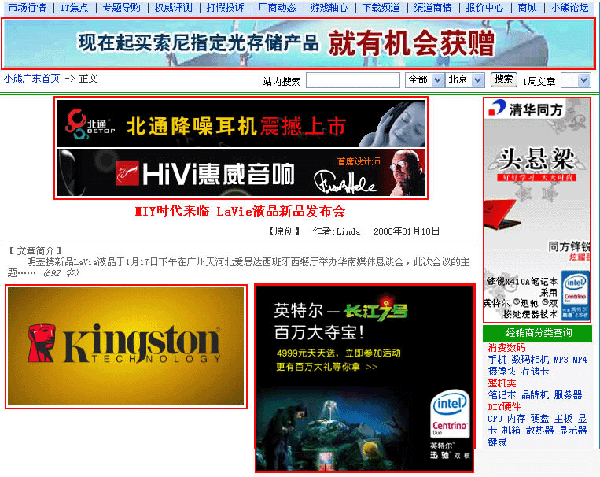The width and height of the screenshot is (600, 477).
Task: Open the 主板 category link
Action: [x=563, y=418]
